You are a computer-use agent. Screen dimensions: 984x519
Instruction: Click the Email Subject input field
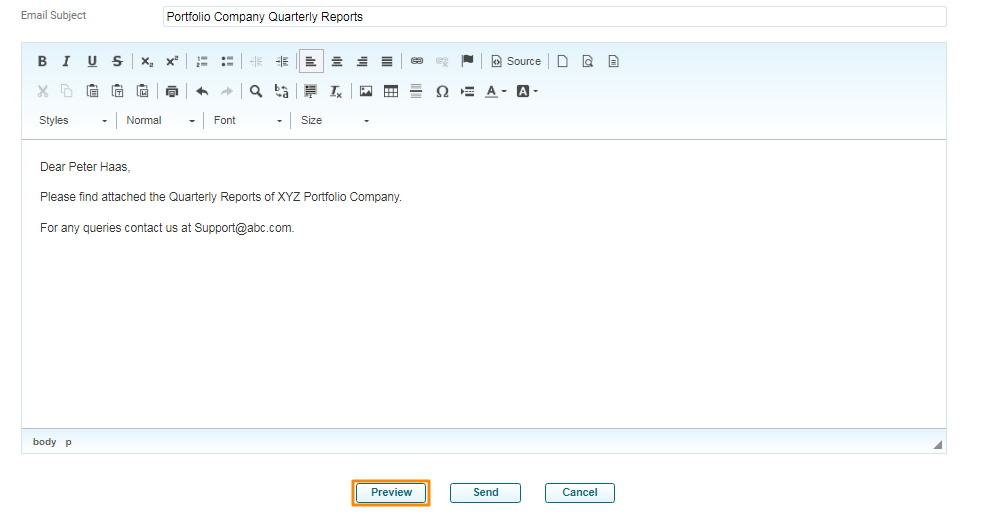(553, 17)
